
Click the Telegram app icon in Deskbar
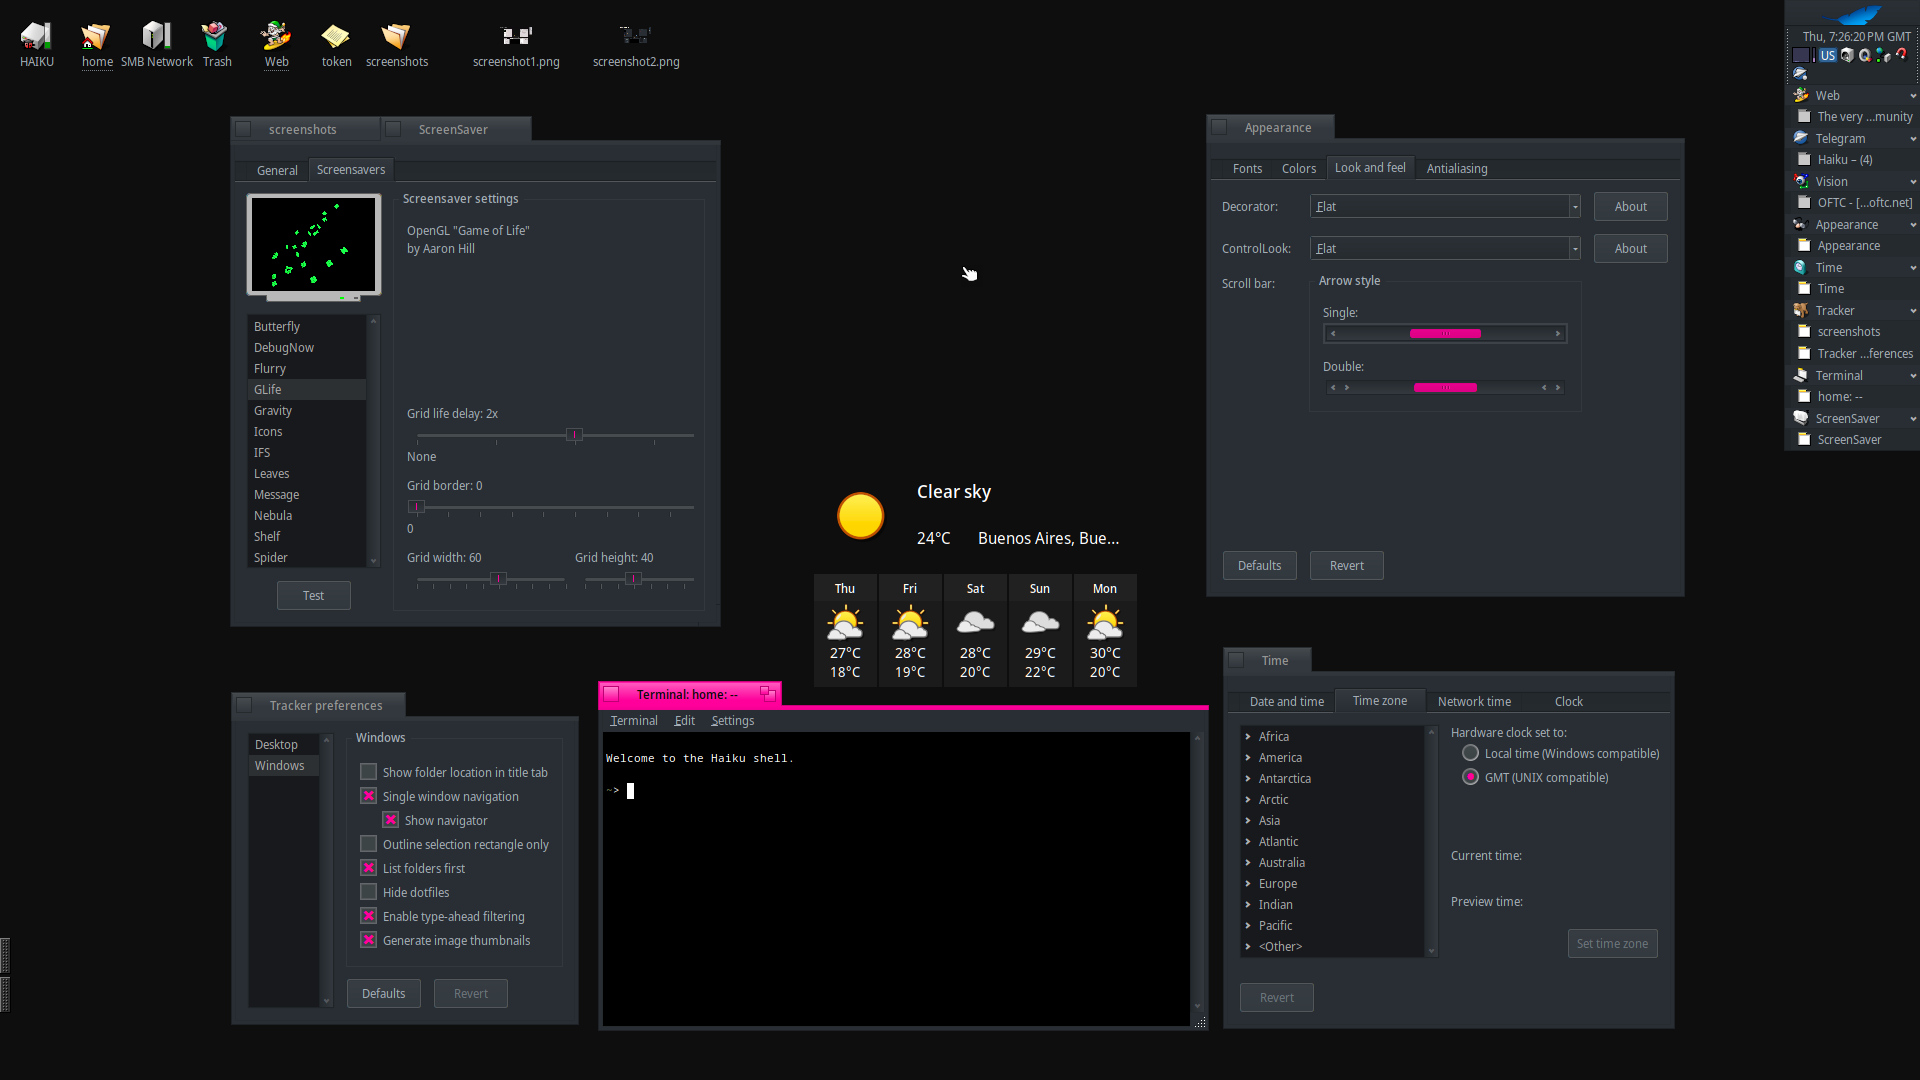1801,138
